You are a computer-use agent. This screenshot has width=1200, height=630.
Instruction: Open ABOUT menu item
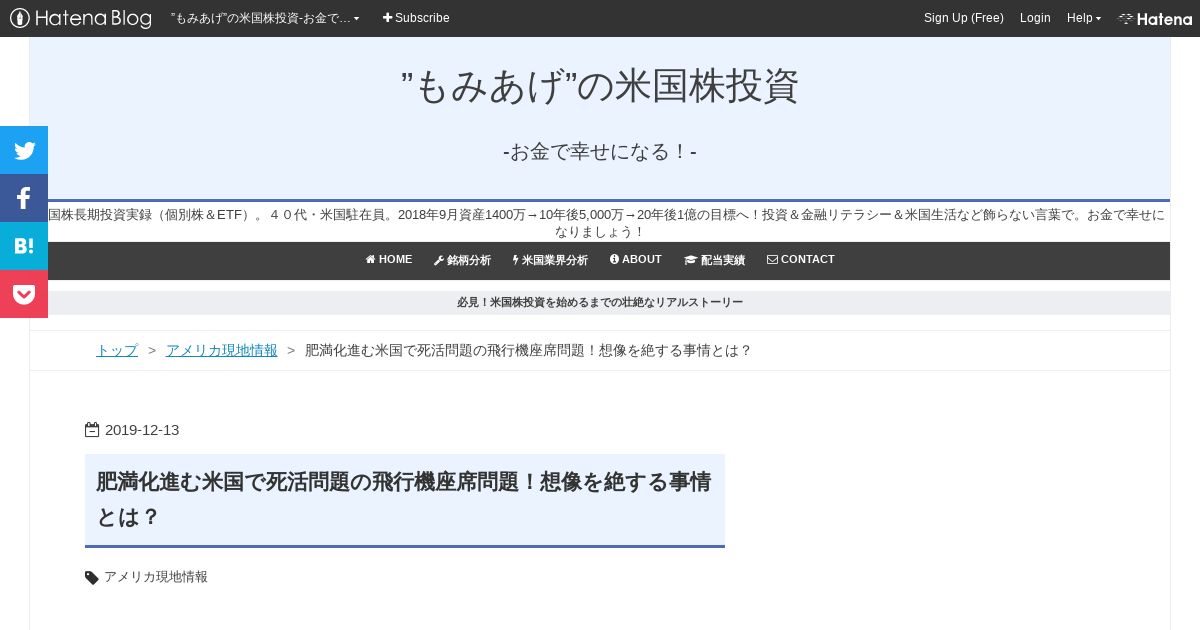pyautogui.click(x=636, y=260)
